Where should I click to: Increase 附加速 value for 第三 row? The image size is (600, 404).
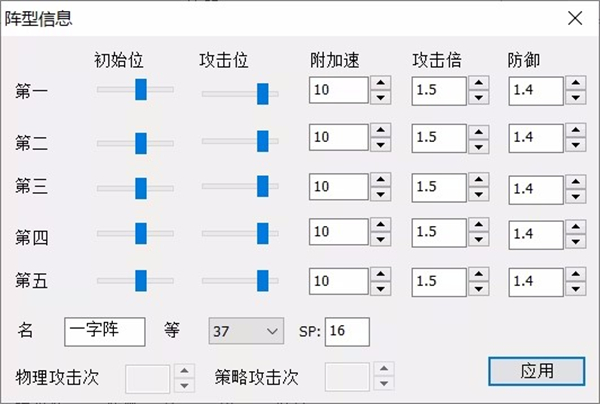click(x=380, y=179)
